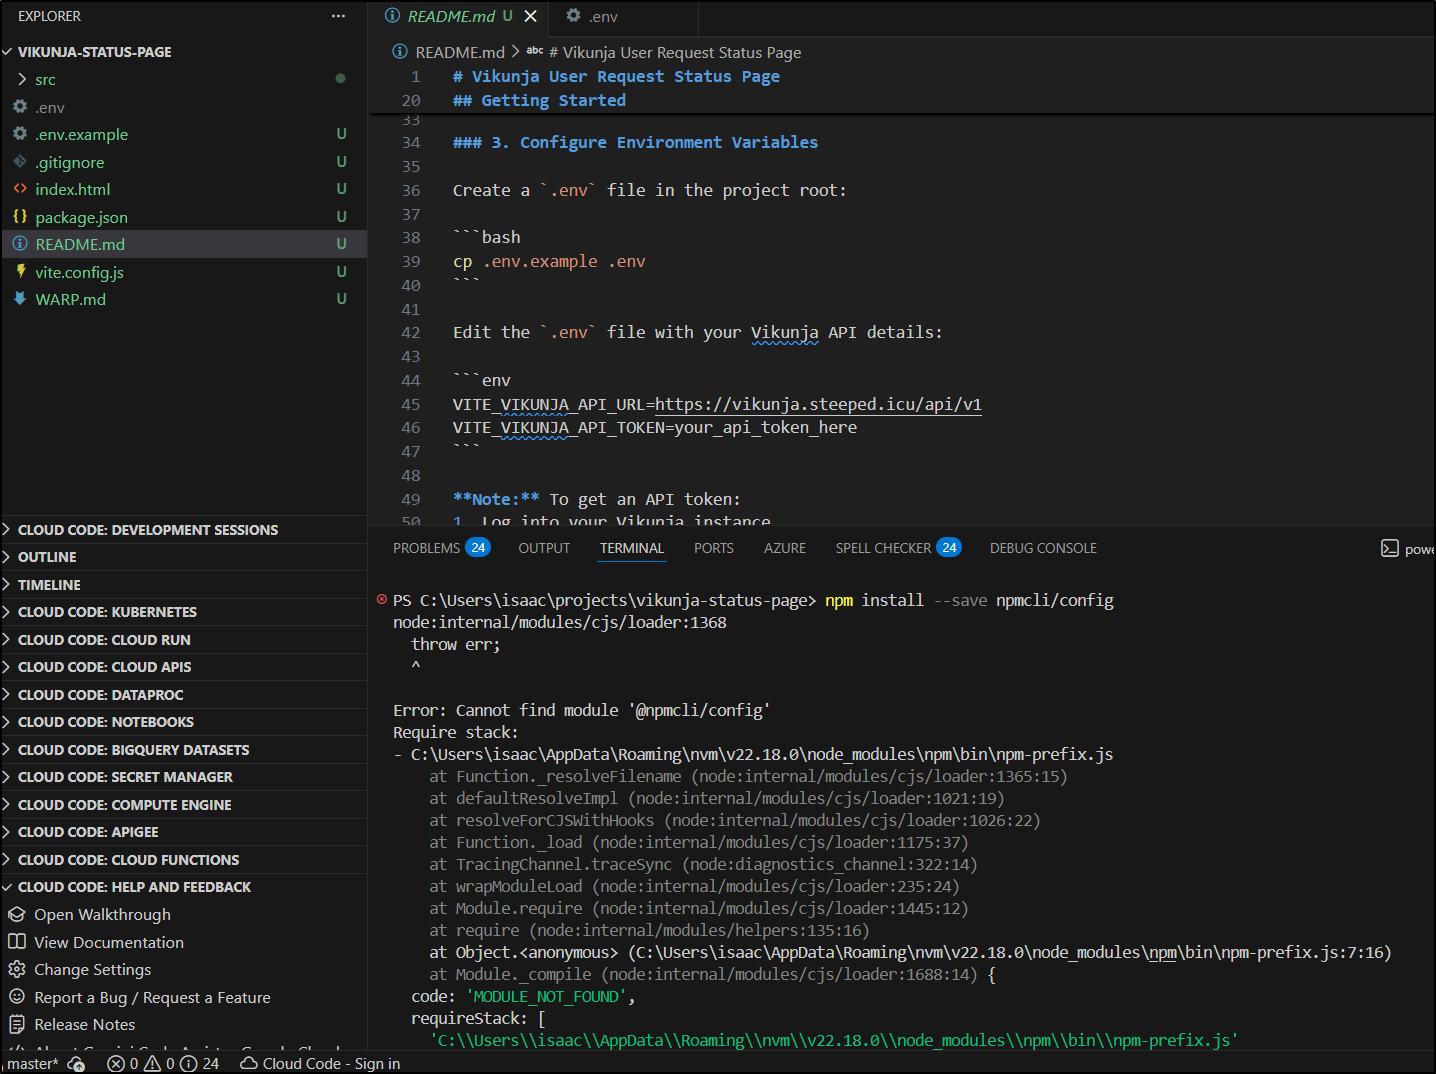Open the .env editor tab
This screenshot has height=1074, width=1436.
pos(602,16)
